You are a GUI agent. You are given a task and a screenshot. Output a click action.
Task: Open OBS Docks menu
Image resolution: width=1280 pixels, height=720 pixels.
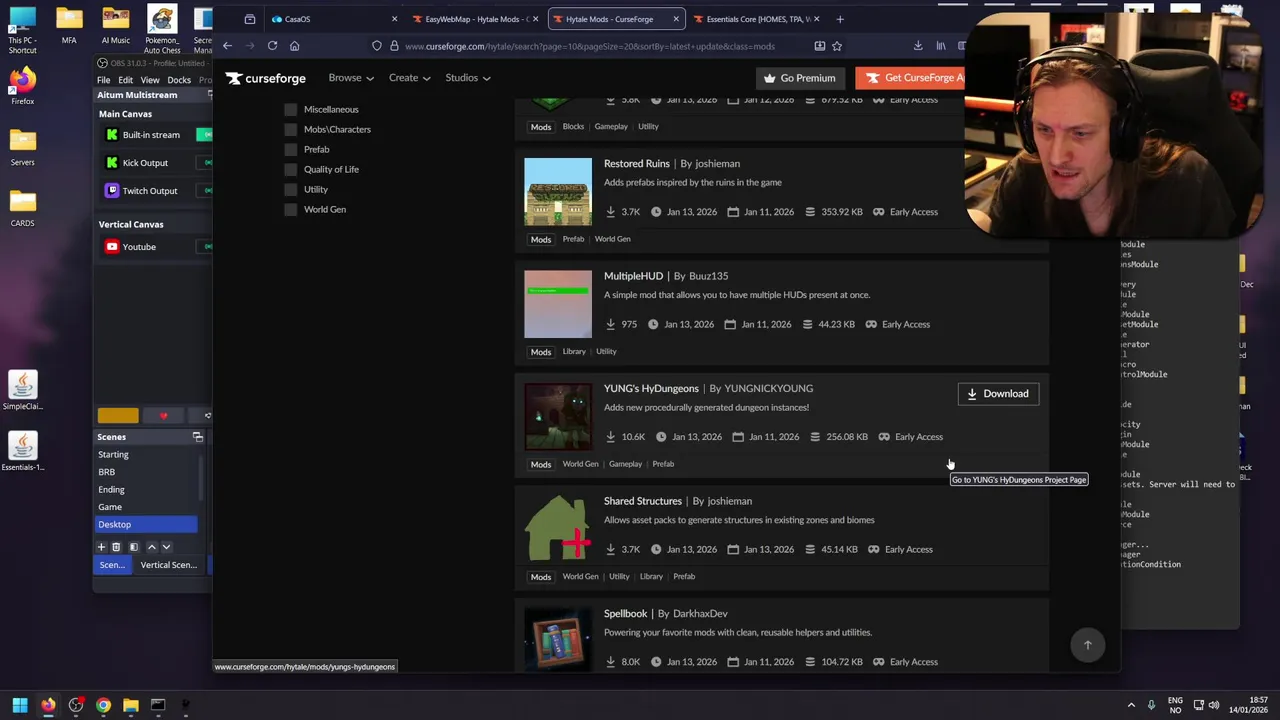coord(179,80)
